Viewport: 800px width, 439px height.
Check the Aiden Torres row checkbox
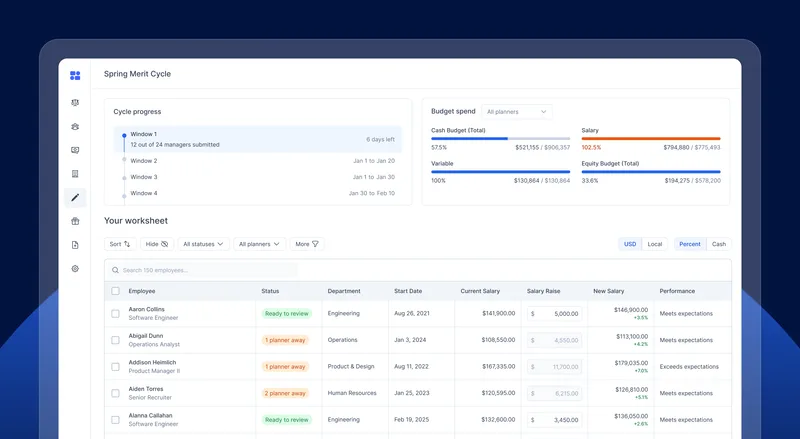(115, 393)
